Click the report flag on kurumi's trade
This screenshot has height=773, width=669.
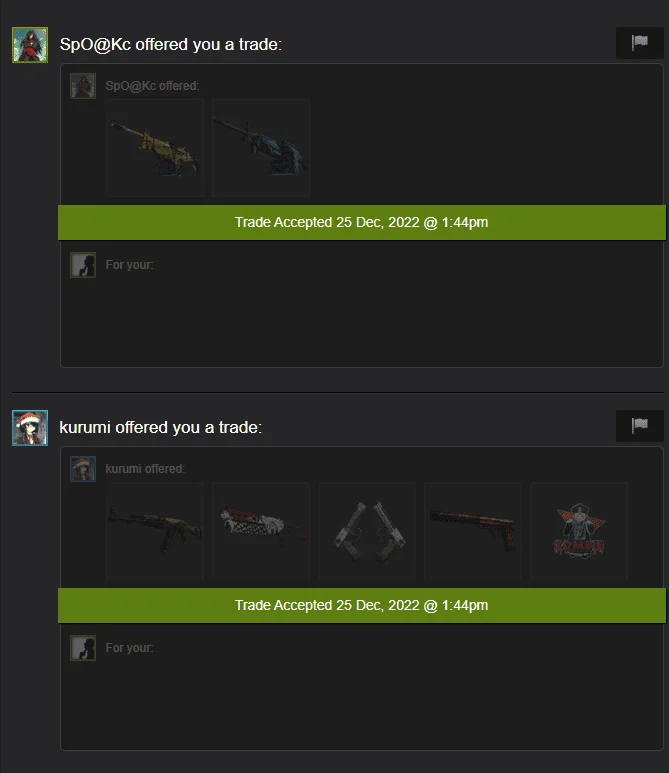pos(639,426)
